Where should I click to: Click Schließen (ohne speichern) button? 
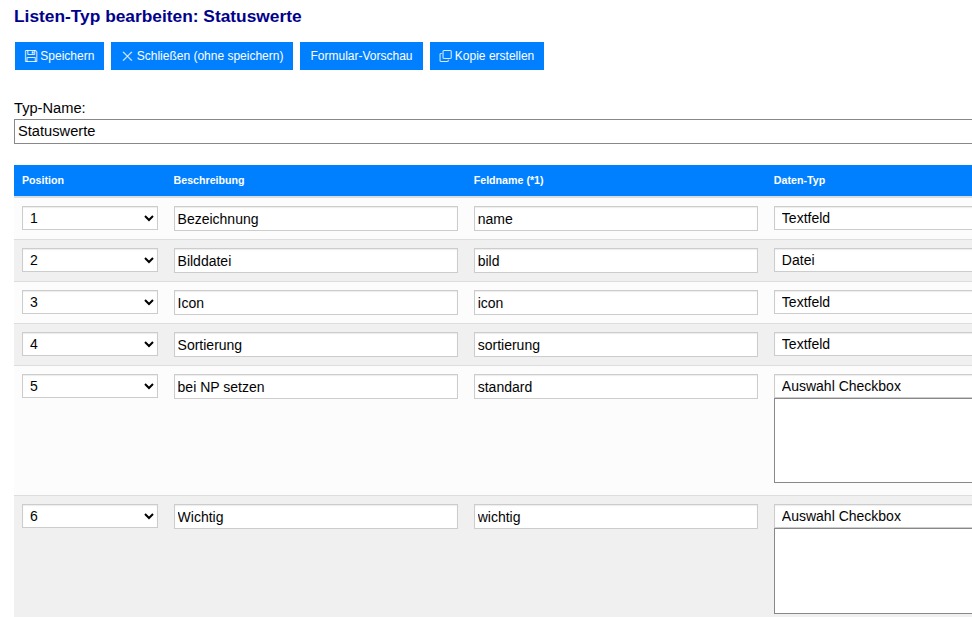[x=202, y=56]
